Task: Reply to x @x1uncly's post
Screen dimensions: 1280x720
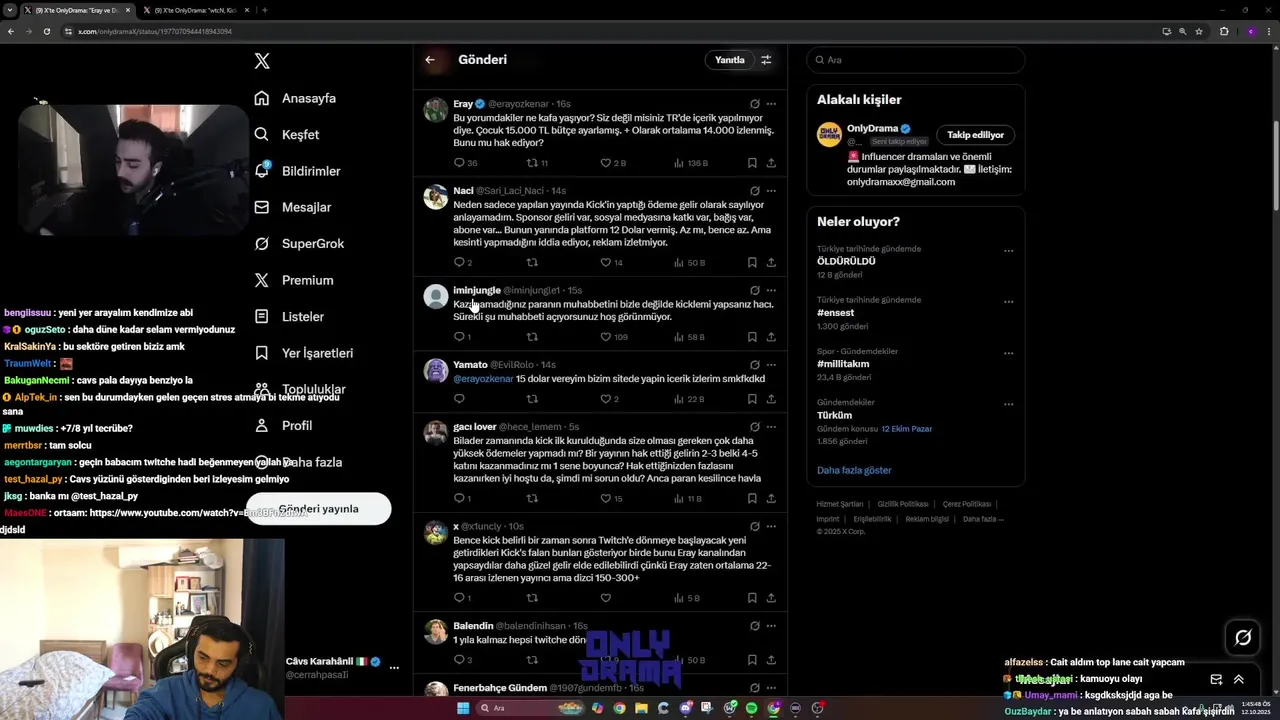Action: click(x=460, y=598)
